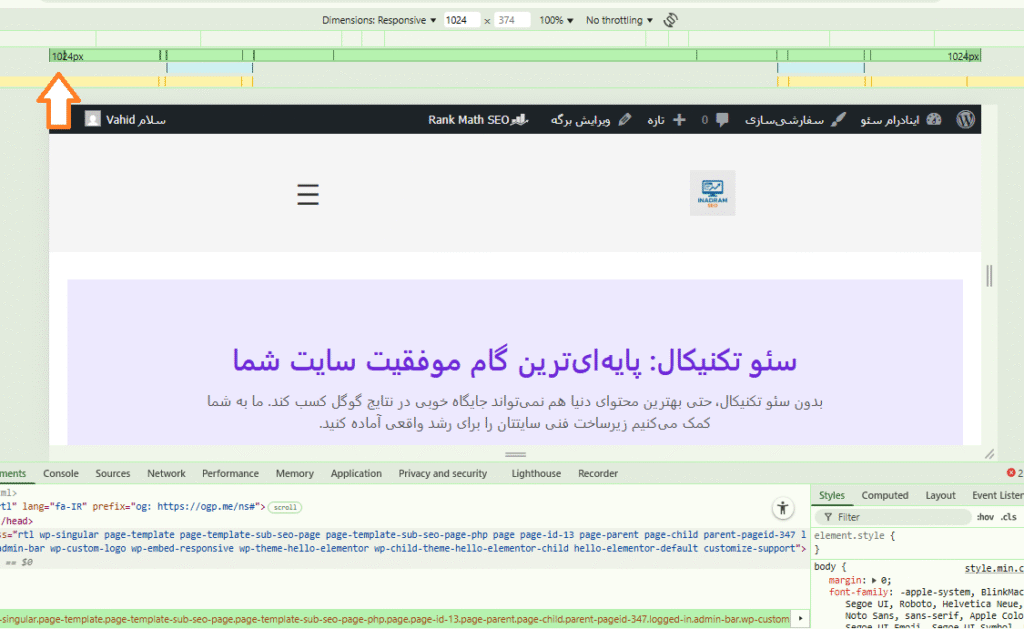Screen dimensions: 1024x629
Task: Switch to the Sources tab
Action: (112, 474)
